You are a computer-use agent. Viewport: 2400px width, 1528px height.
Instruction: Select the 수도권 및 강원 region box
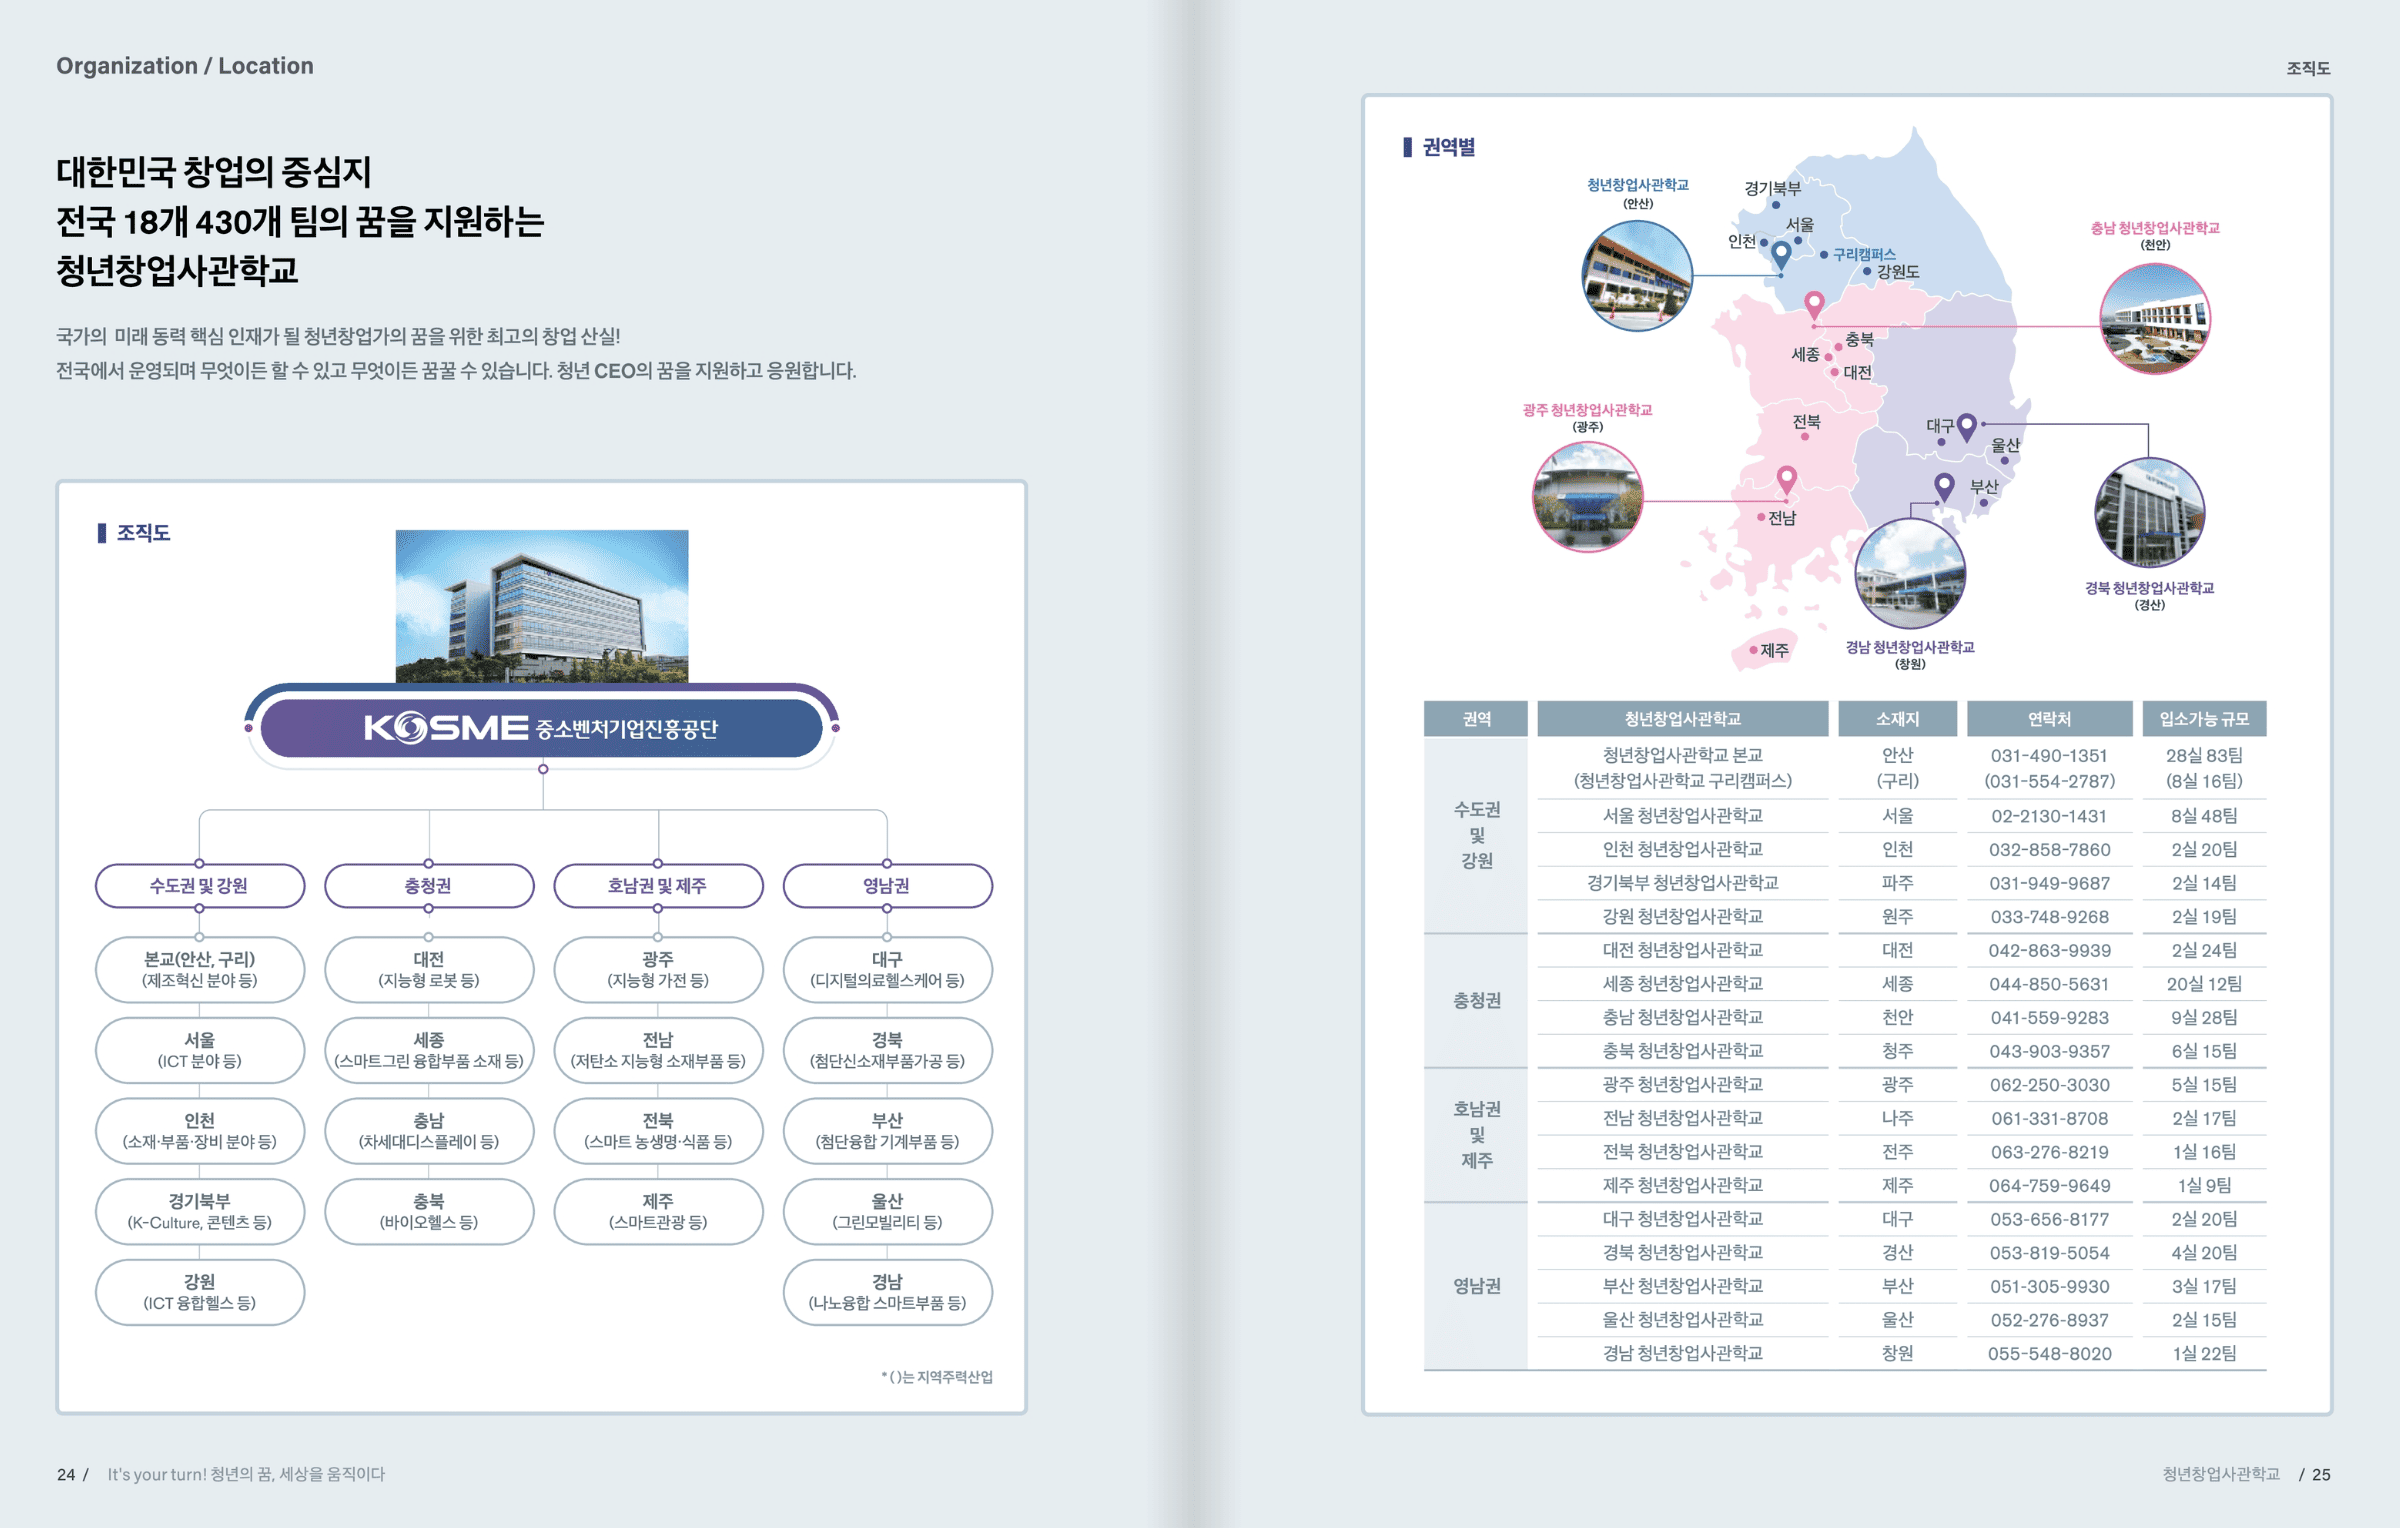[200, 886]
